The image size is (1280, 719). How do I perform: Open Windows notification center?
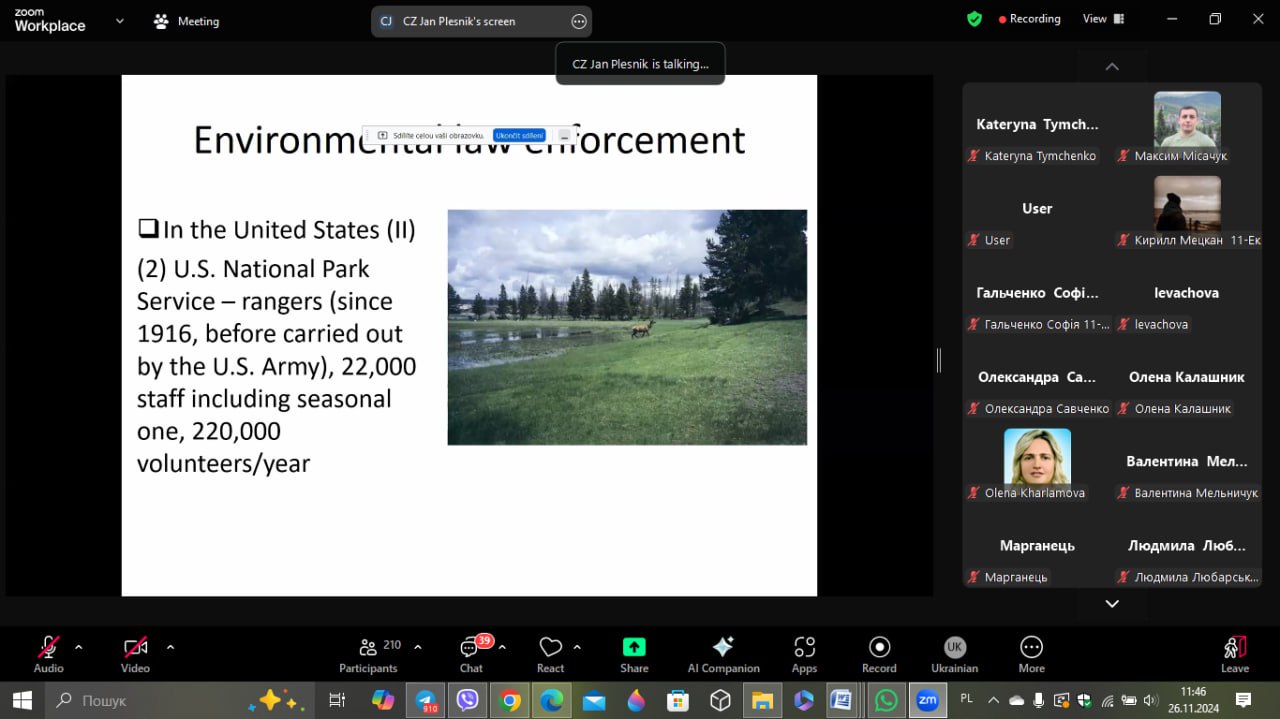pyautogui.click(x=1244, y=700)
